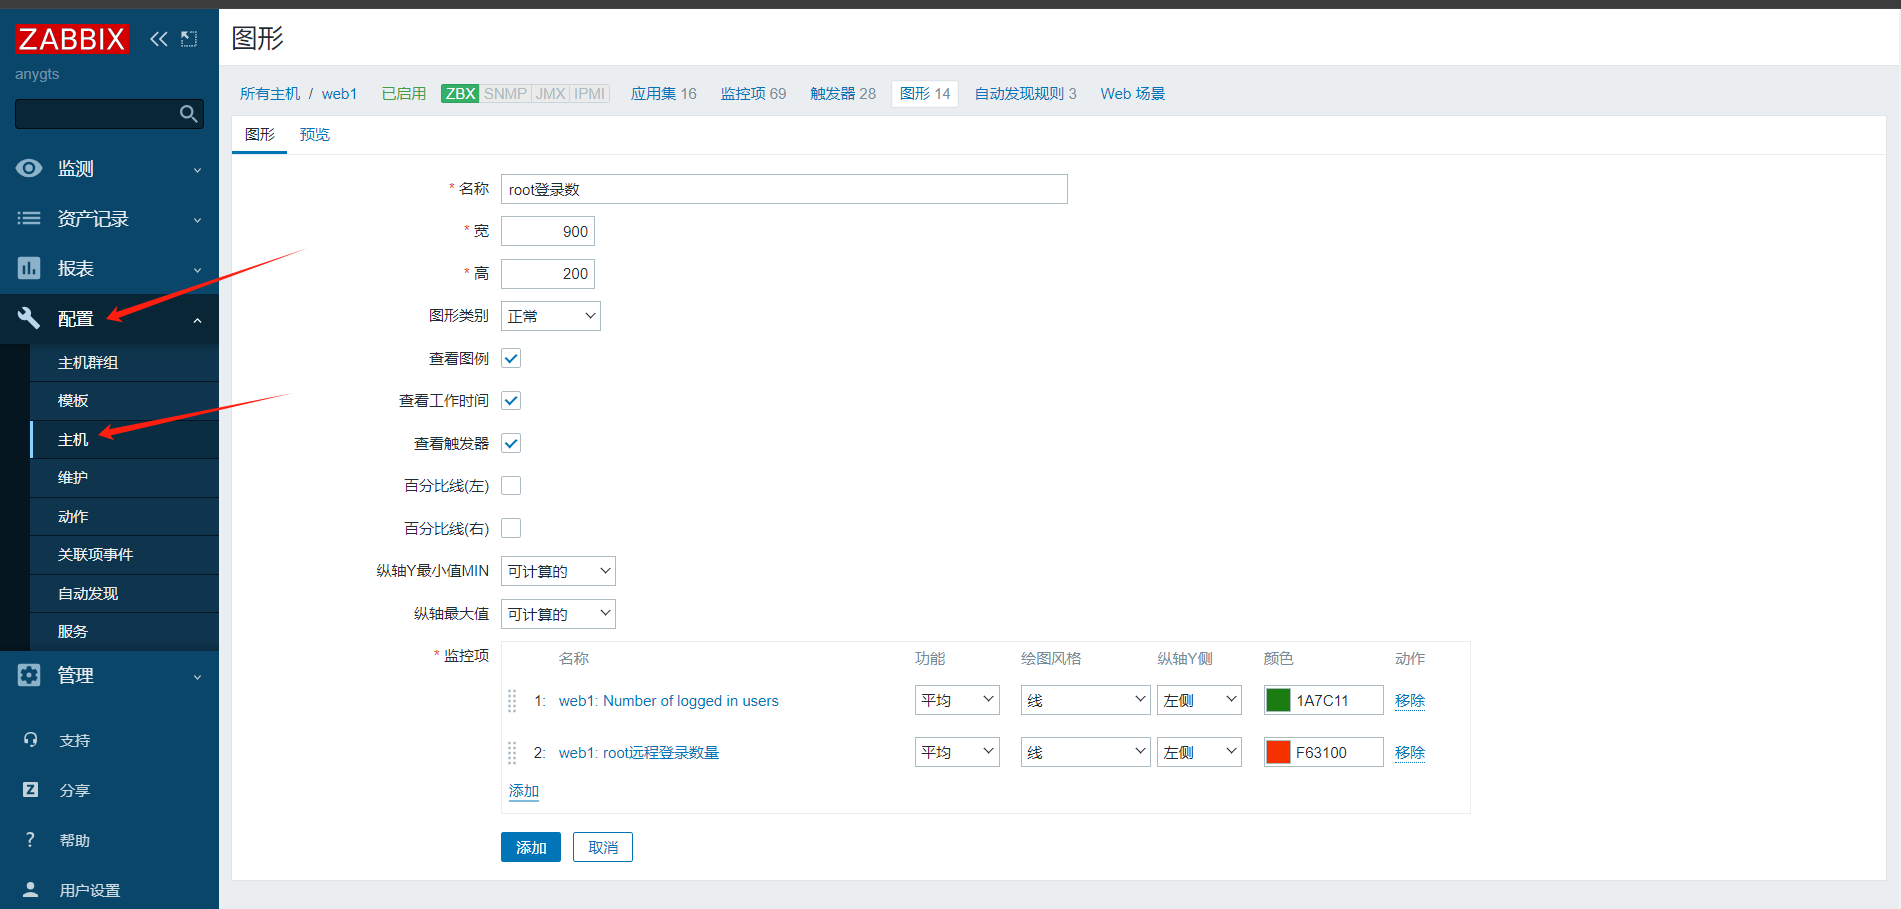Open 报表 via the bar chart icon
Screen dimensions: 1901x909
29,268
